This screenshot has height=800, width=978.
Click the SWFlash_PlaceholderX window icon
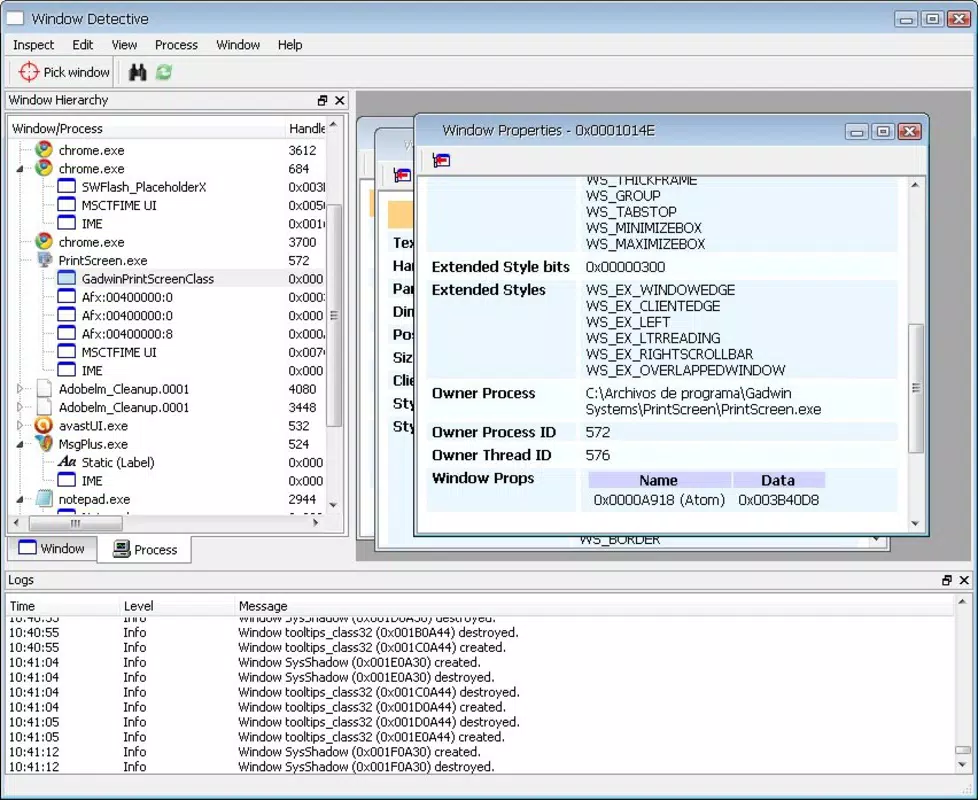(66, 186)
